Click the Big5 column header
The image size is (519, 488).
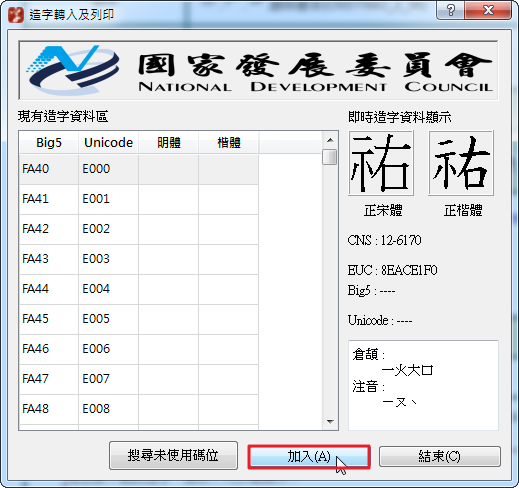coord(49,143)
